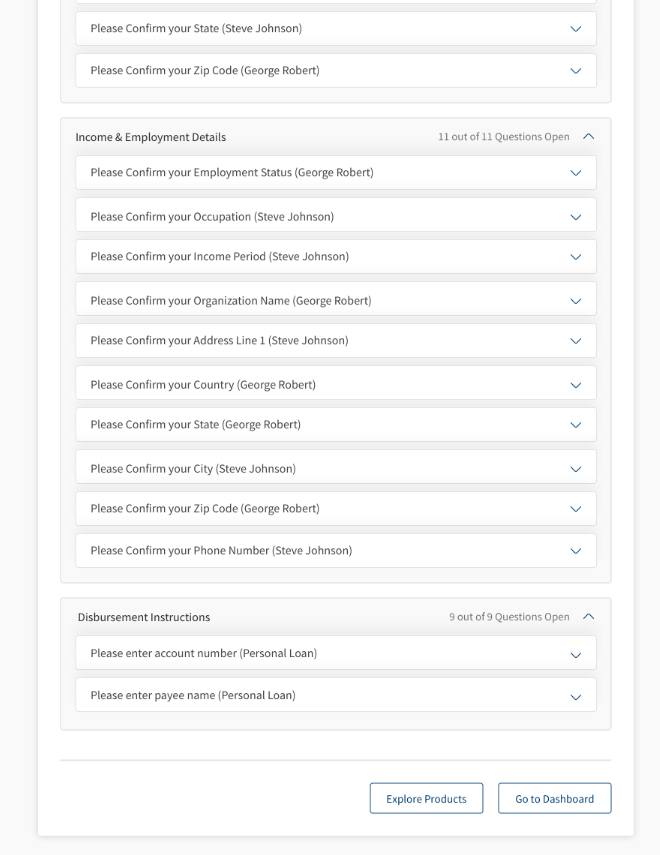Click the Explore Products button
This screenshot has width=660, height=855.
[427, 798]
